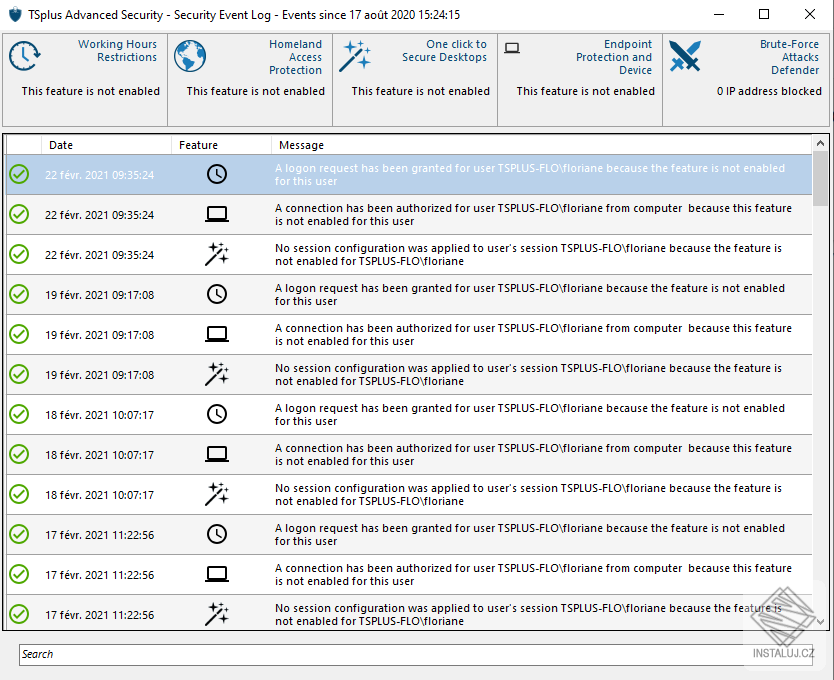Viewport: 834px width, 680px height.
Task: Open Homeland Access Protection feature link
Action: [295, 57]
